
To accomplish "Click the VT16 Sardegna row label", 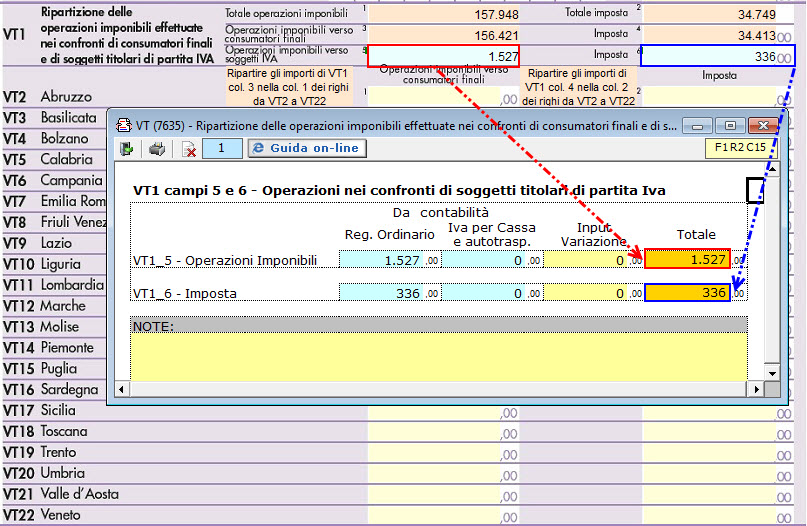I will pos(50,390).
